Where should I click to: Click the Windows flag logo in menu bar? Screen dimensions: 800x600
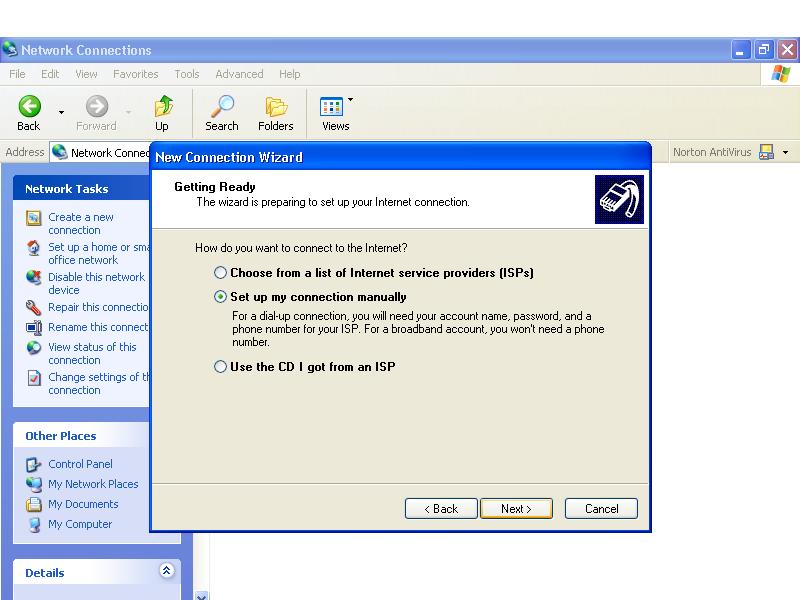click(x=781, y=74)
